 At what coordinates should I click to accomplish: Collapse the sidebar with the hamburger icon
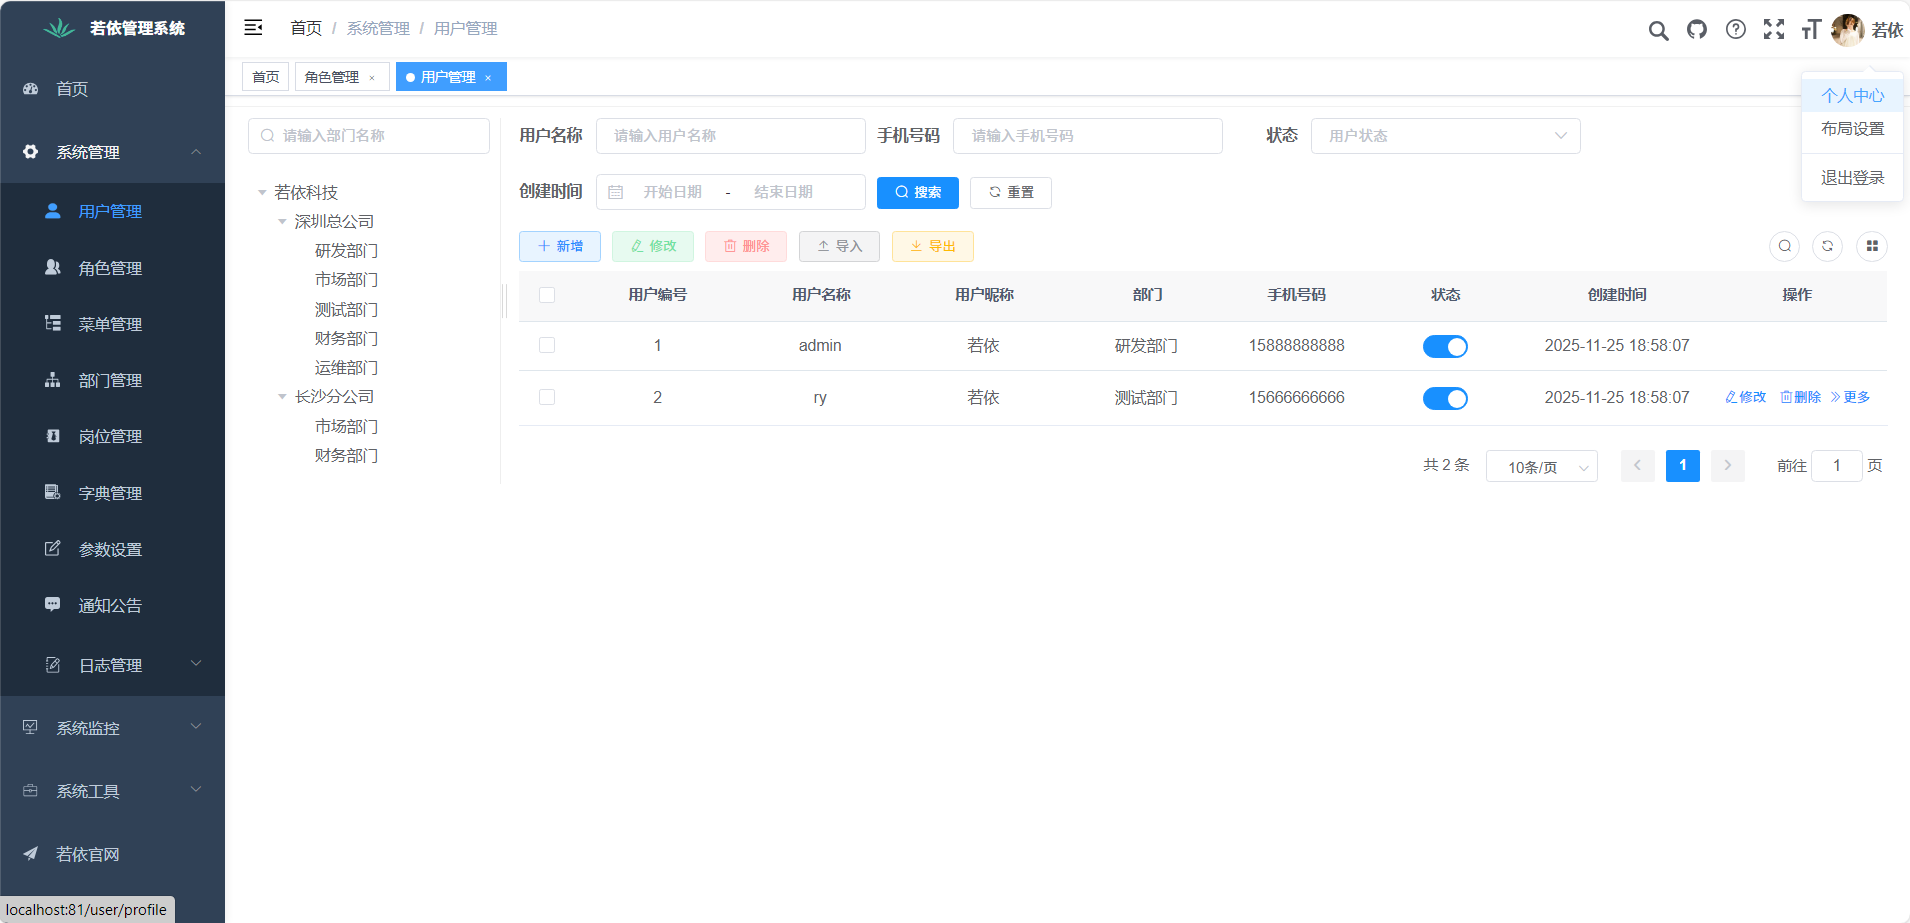pyautogui.click(x=253, y=28)
